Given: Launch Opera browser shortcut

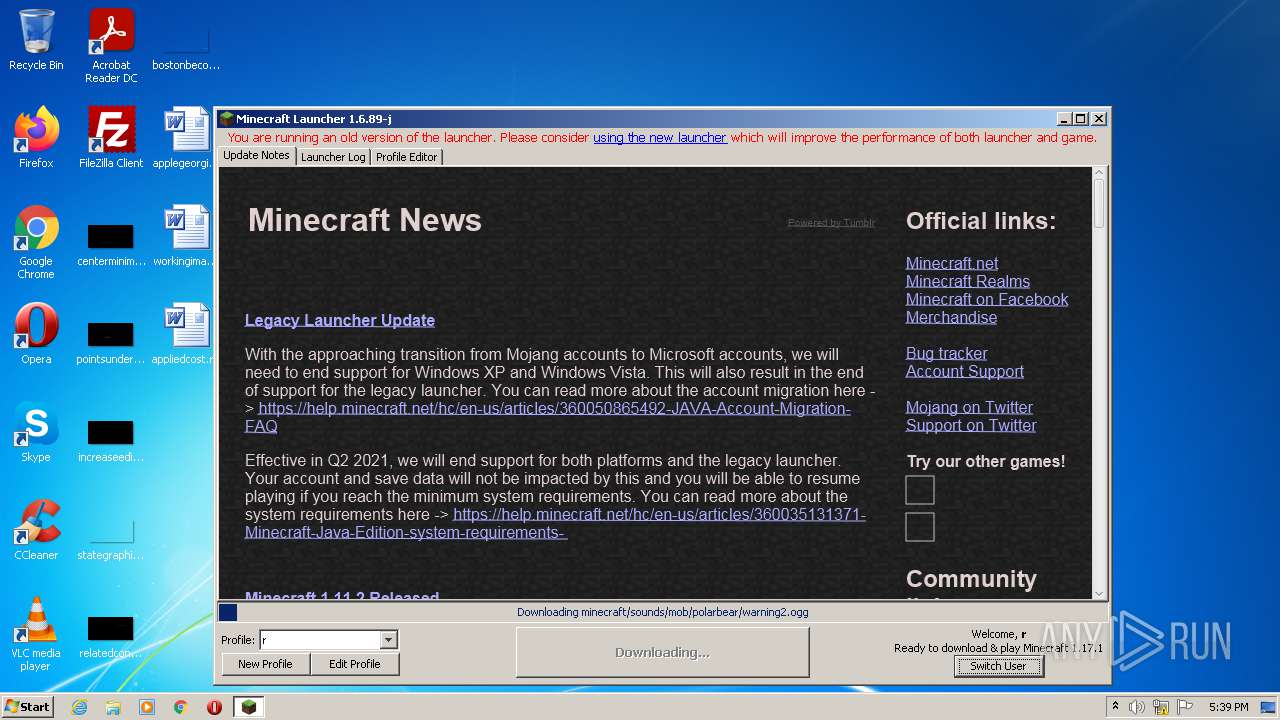Looking at the screenshot, I should [36, 334].
